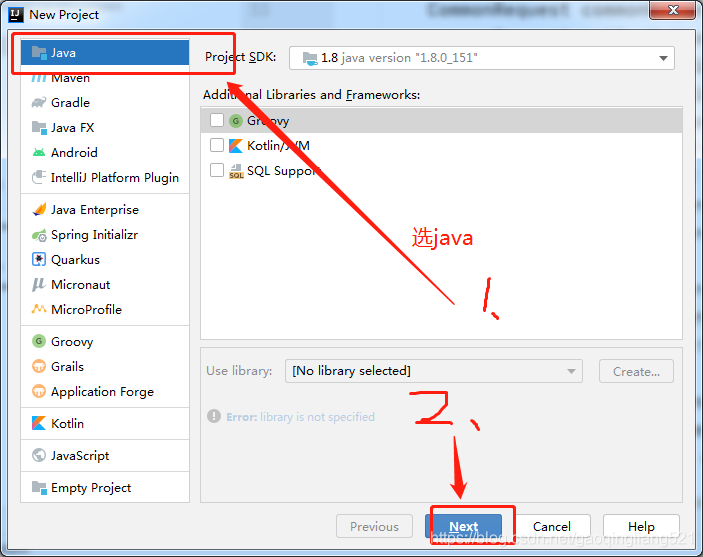Select Java FX project type
The image size is (703, 557).
[105, 128]
